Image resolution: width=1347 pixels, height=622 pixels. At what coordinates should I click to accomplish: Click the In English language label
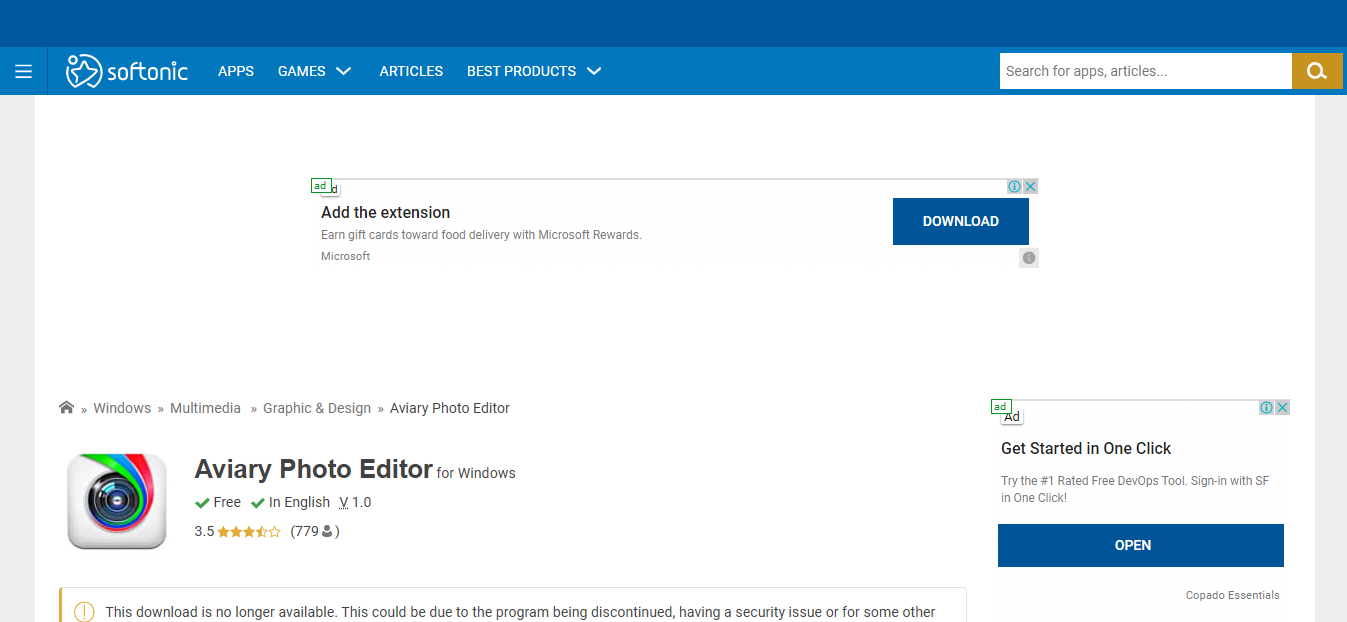[x=299, y=502]
